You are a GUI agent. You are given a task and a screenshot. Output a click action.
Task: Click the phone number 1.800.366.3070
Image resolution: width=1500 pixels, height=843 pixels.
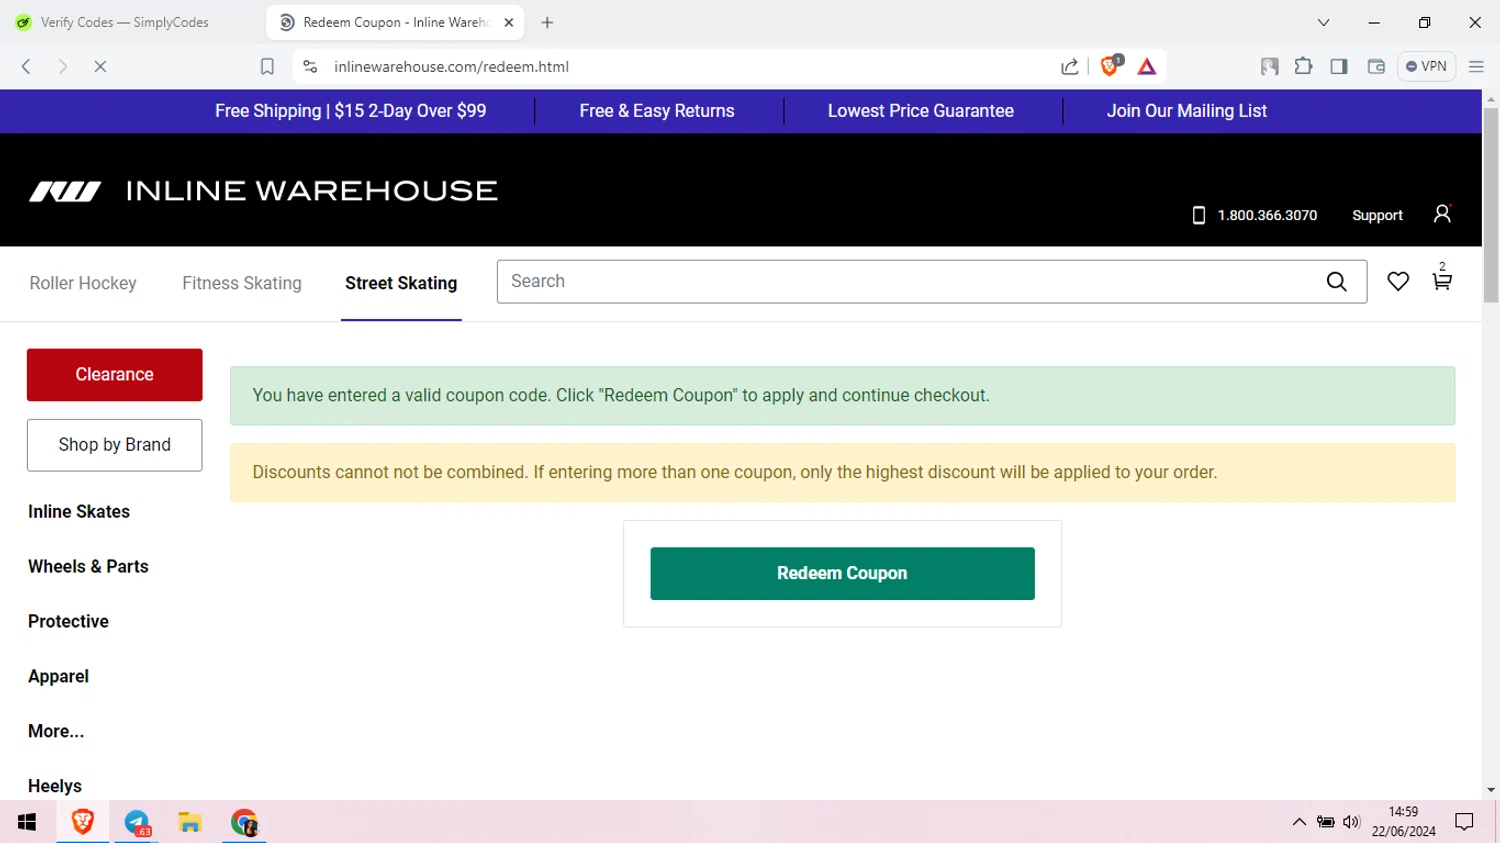pyautogui.click(x=1267, y=215)
